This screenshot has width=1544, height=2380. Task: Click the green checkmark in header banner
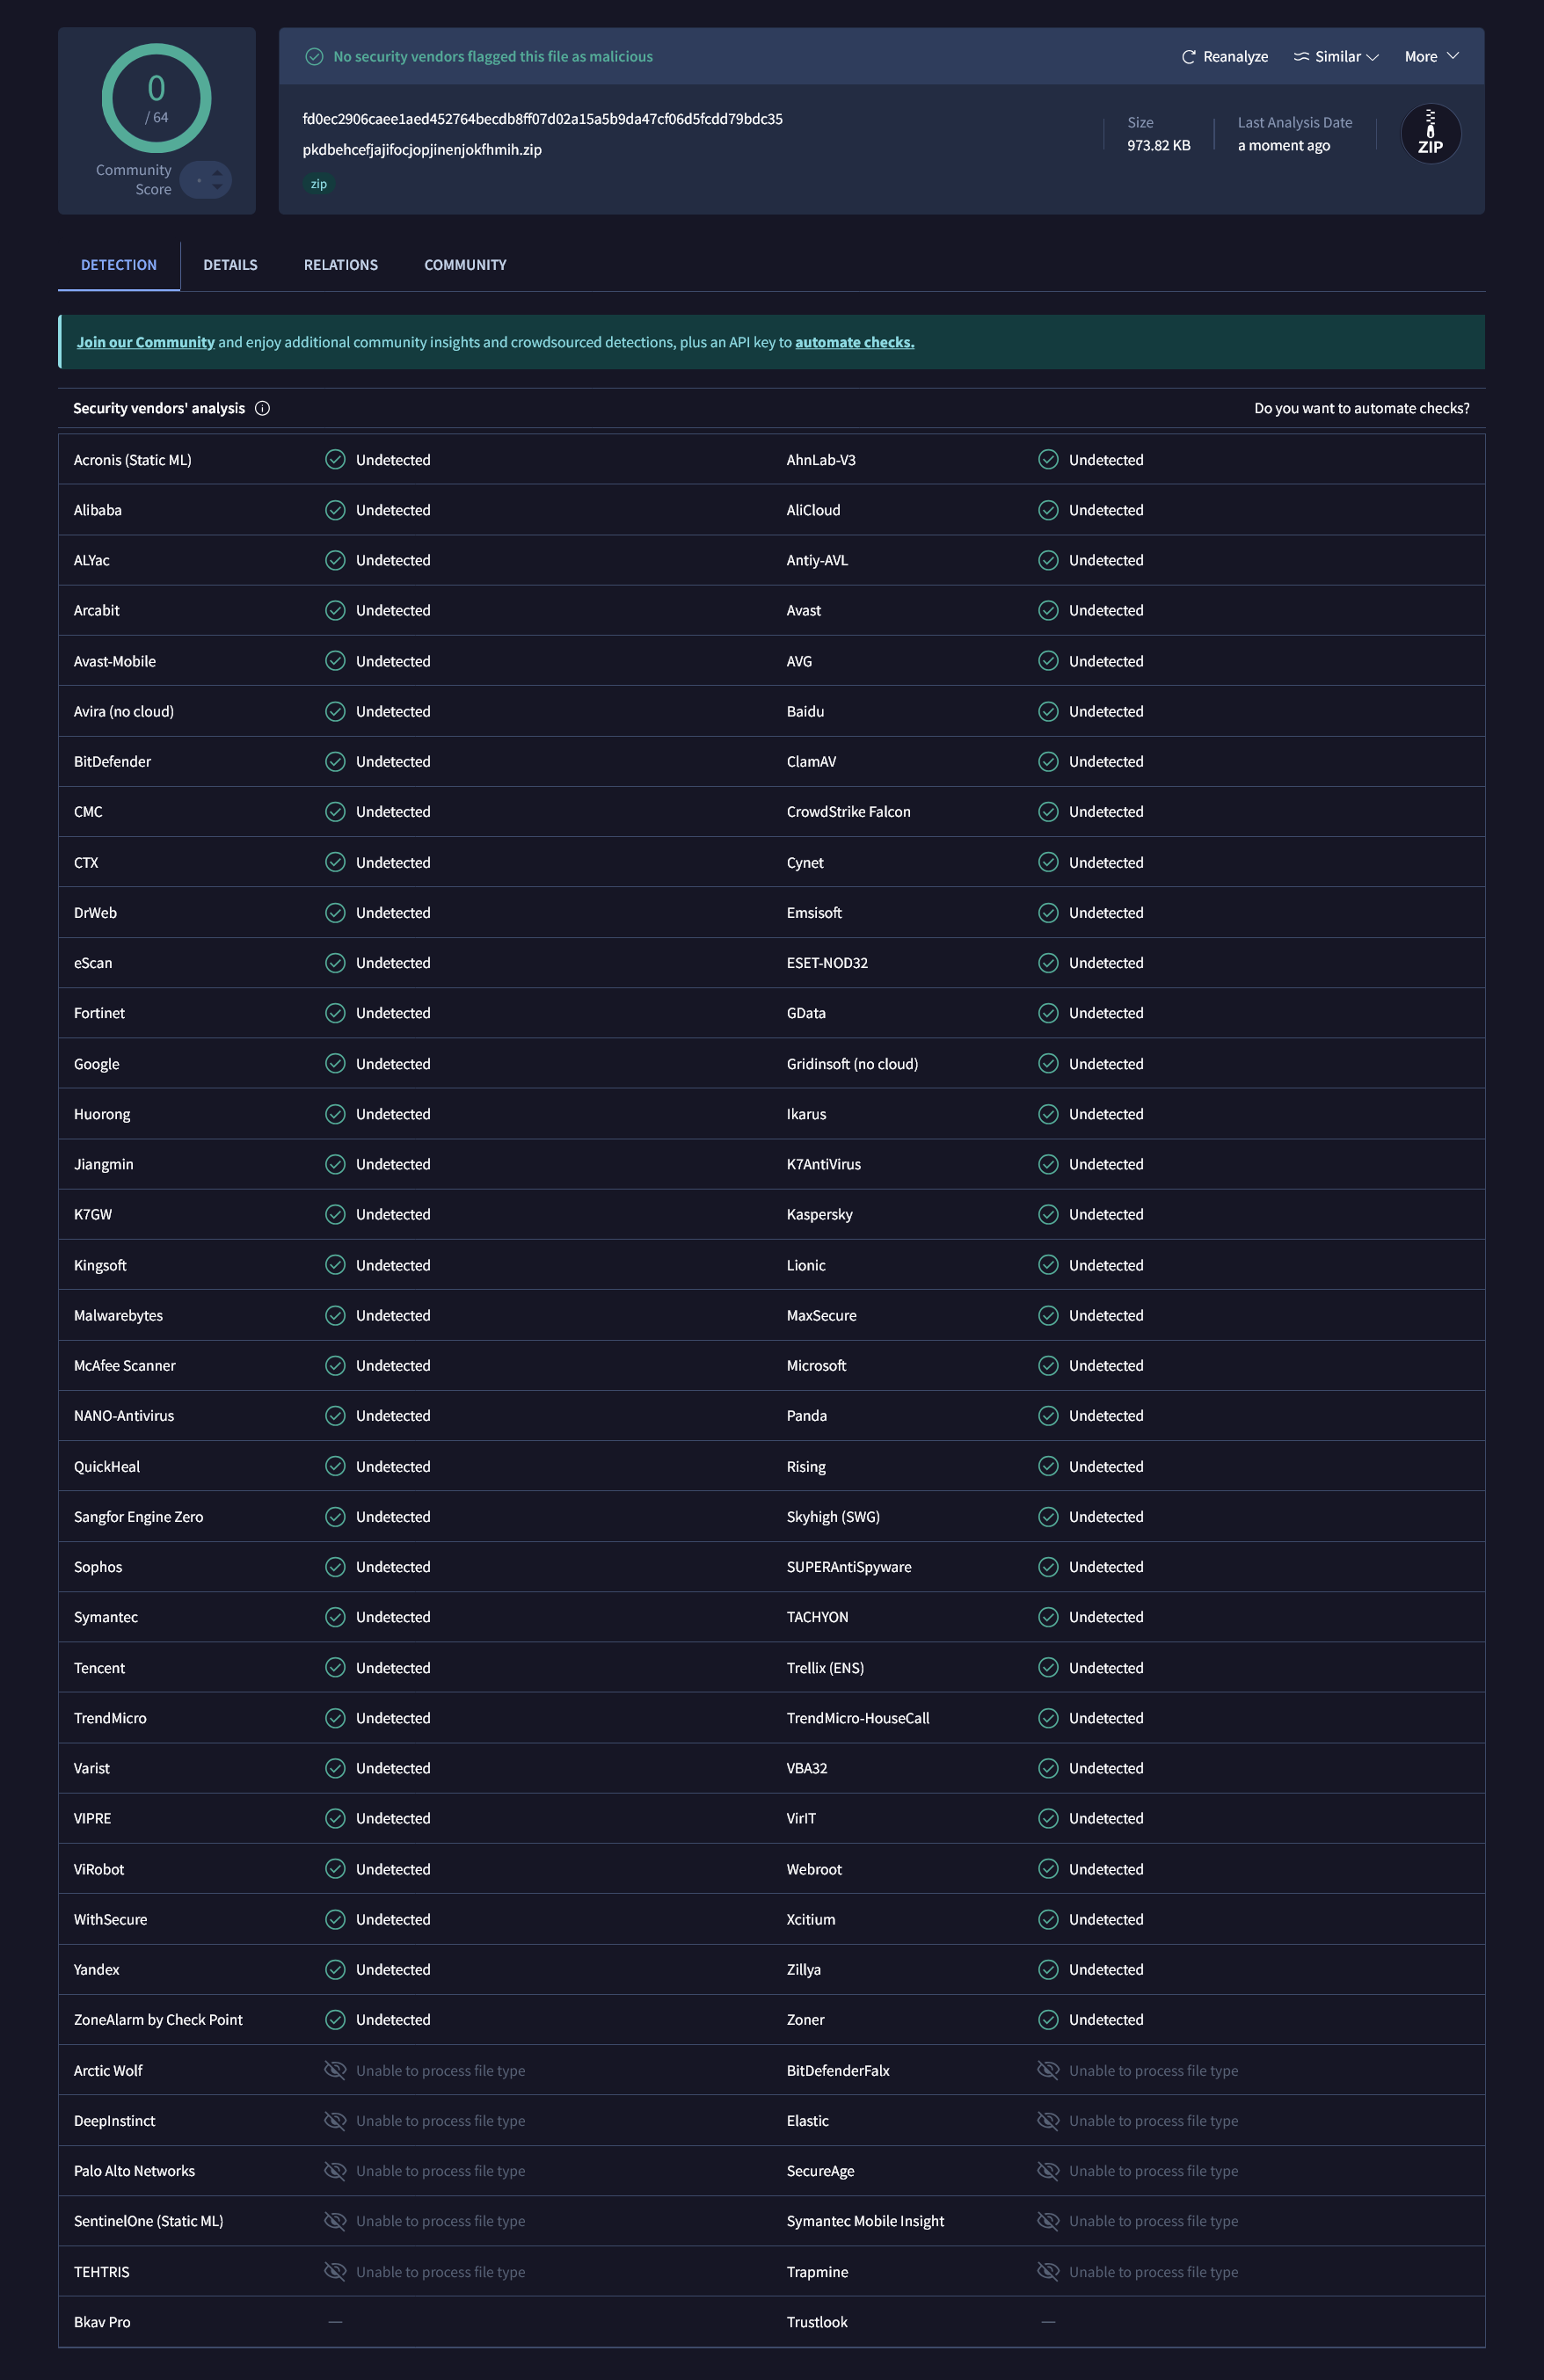point(314,57)
